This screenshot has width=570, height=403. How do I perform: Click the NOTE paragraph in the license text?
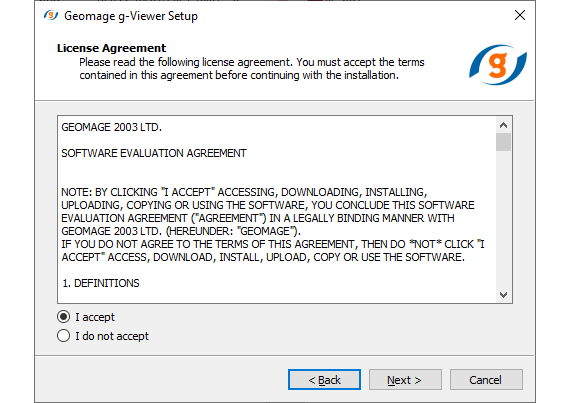[x=273, y=225]
